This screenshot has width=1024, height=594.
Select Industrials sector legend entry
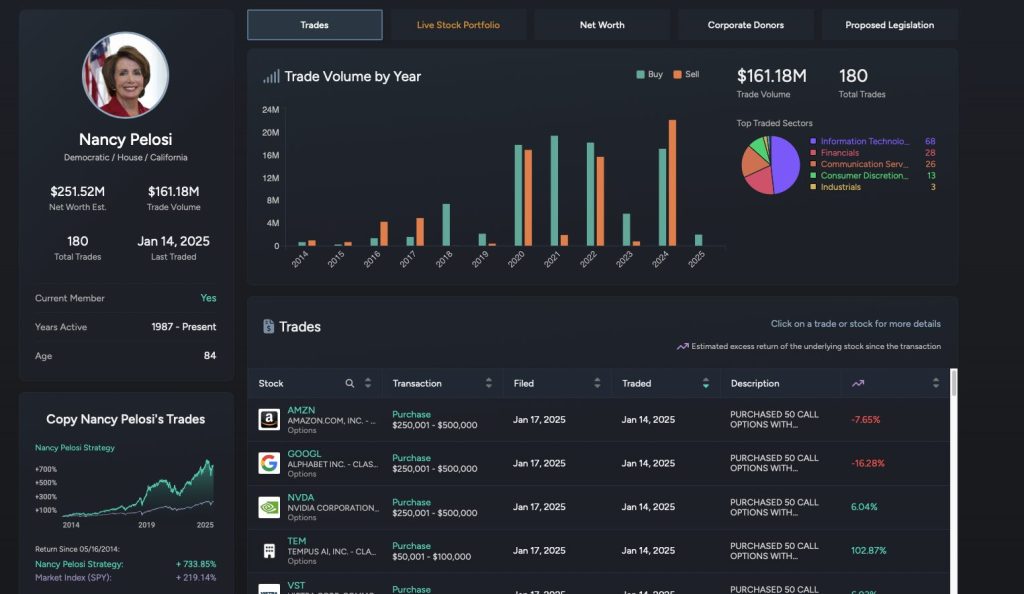click(840, 187)
